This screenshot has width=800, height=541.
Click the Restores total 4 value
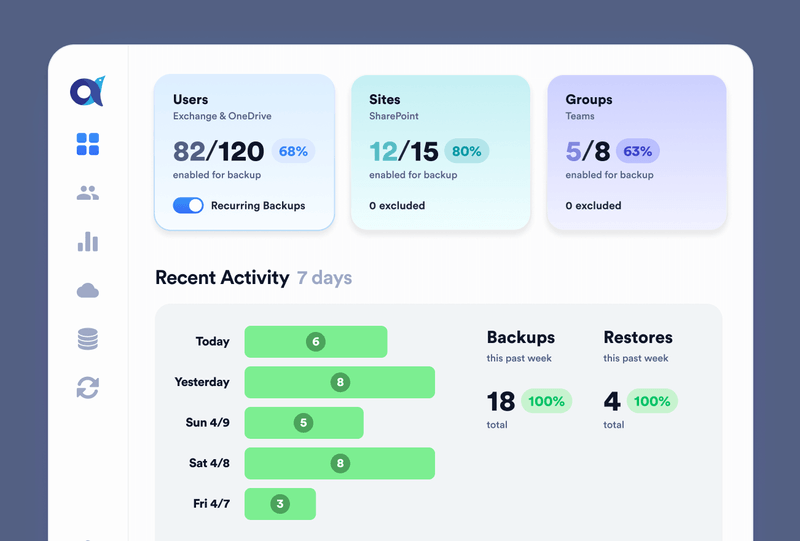point(612,401)
